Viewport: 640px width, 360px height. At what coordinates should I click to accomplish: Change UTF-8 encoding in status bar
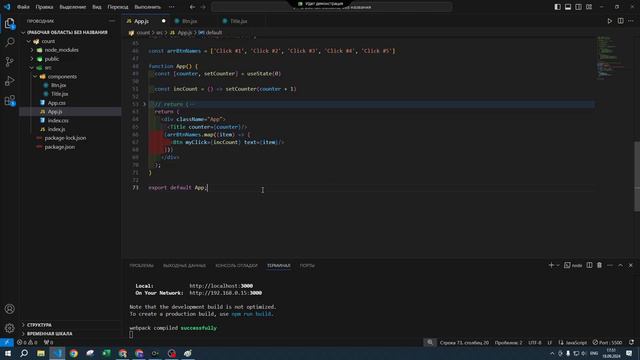(535, 342)
